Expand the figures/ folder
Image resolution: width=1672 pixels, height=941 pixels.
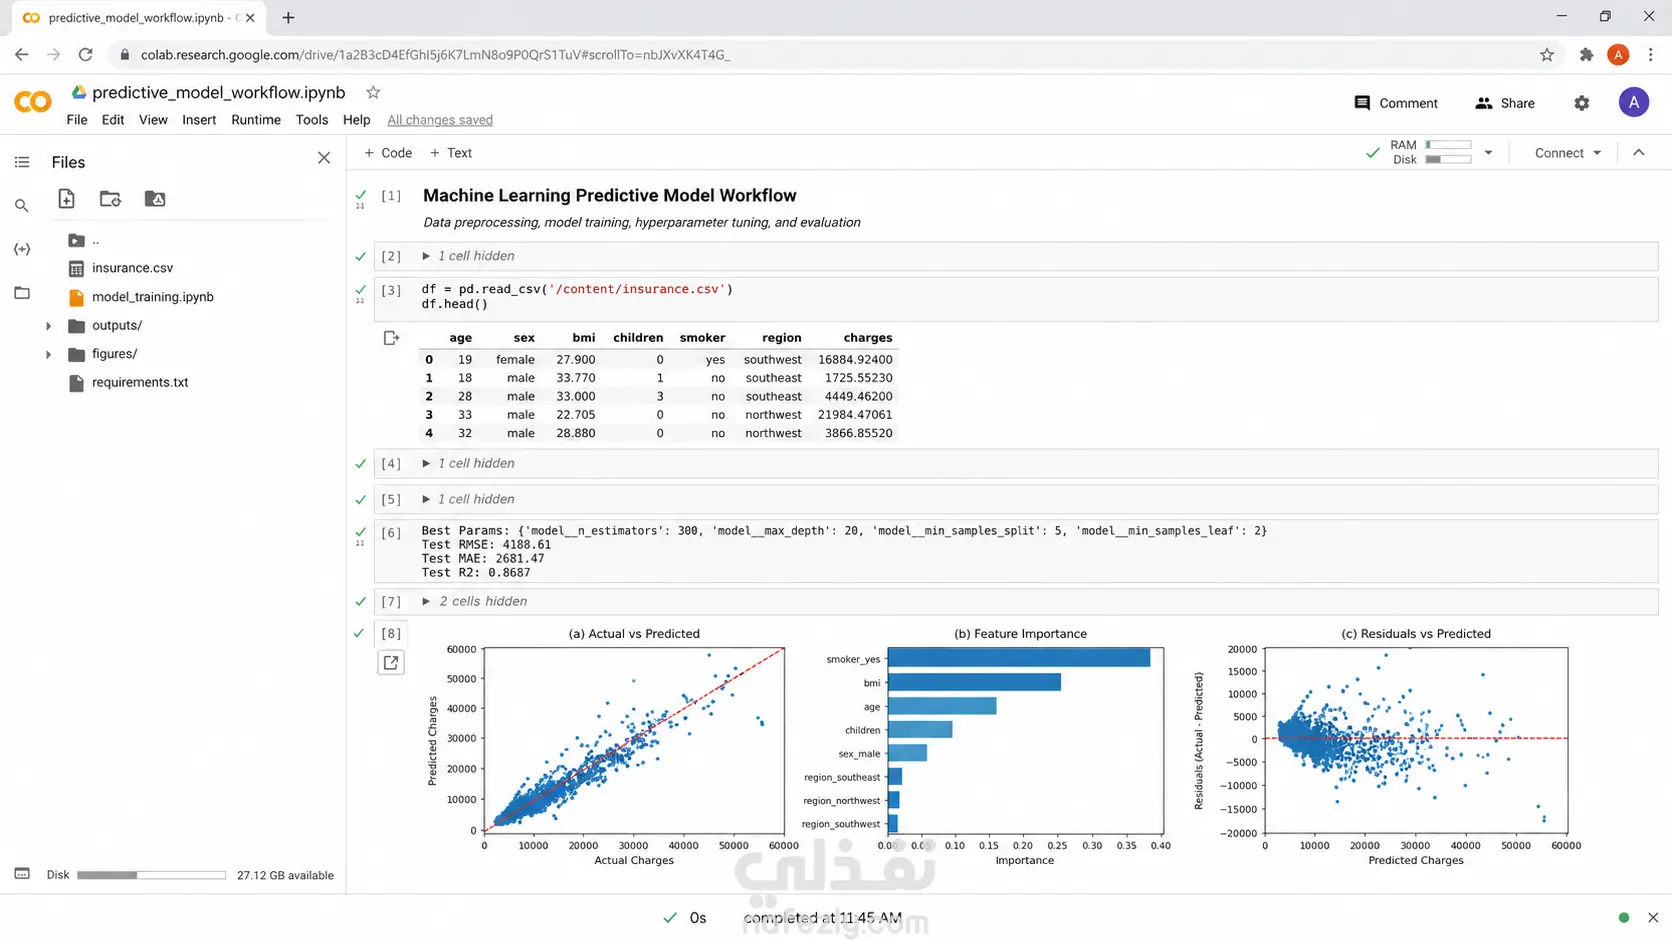click(x=48, y=354)
